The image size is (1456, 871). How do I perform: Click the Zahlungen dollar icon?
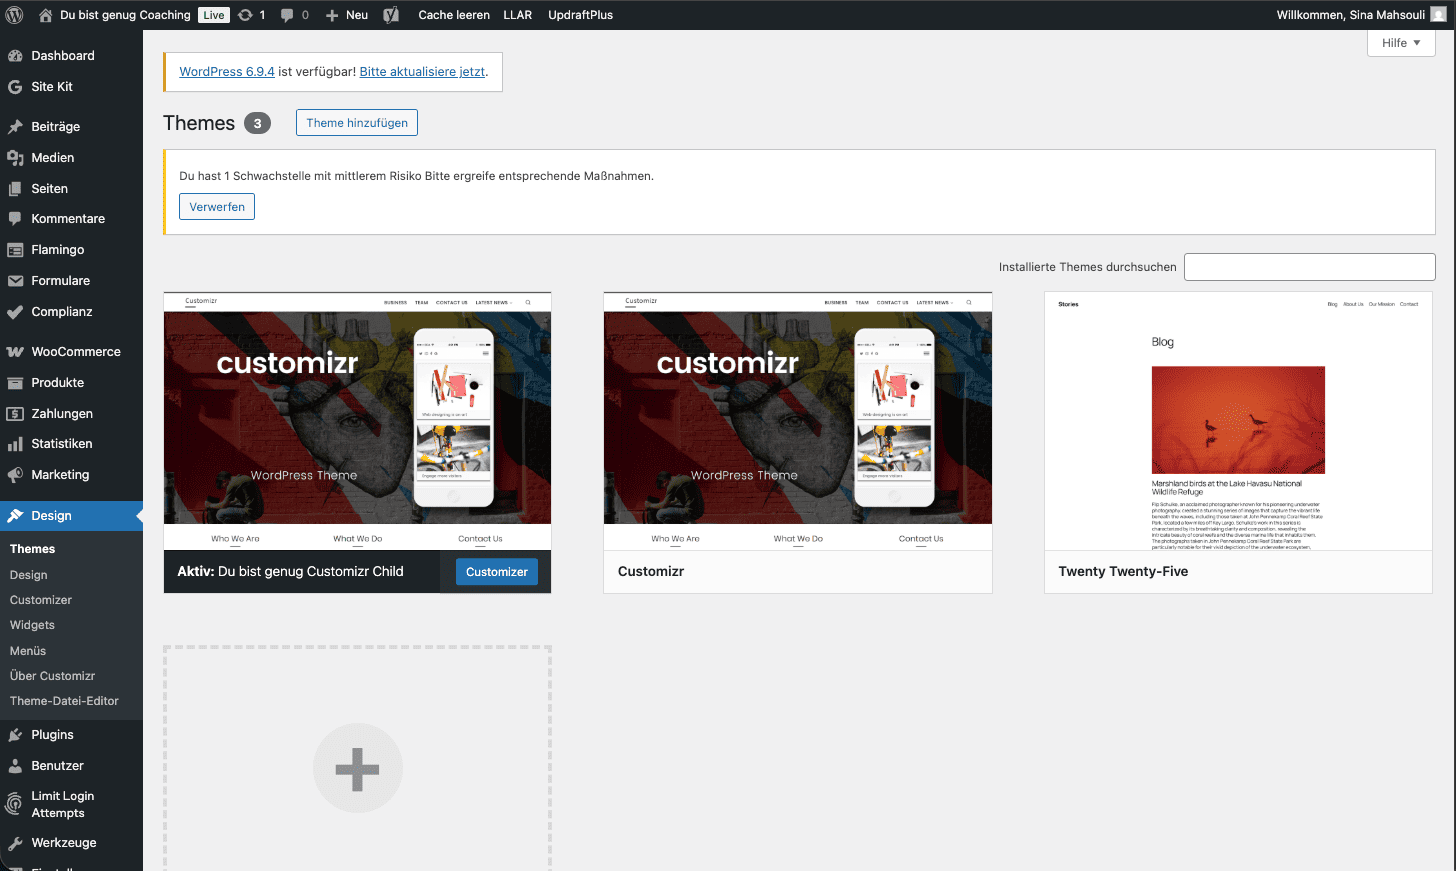(x=15, y=414)
